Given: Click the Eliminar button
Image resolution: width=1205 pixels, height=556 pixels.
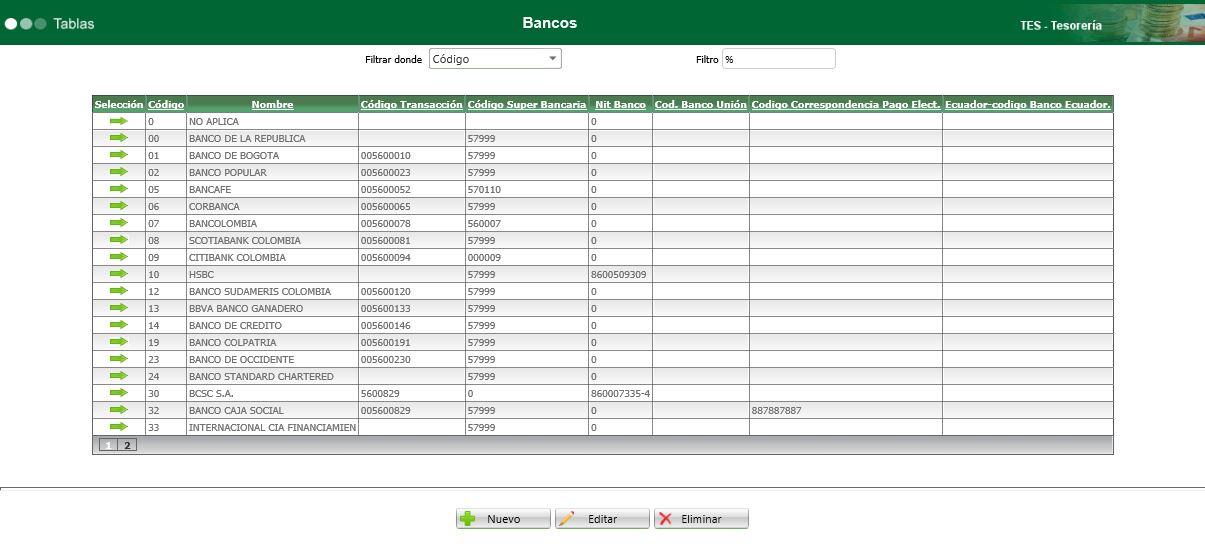Looking at the screenshot, I should tap(702, 519).
